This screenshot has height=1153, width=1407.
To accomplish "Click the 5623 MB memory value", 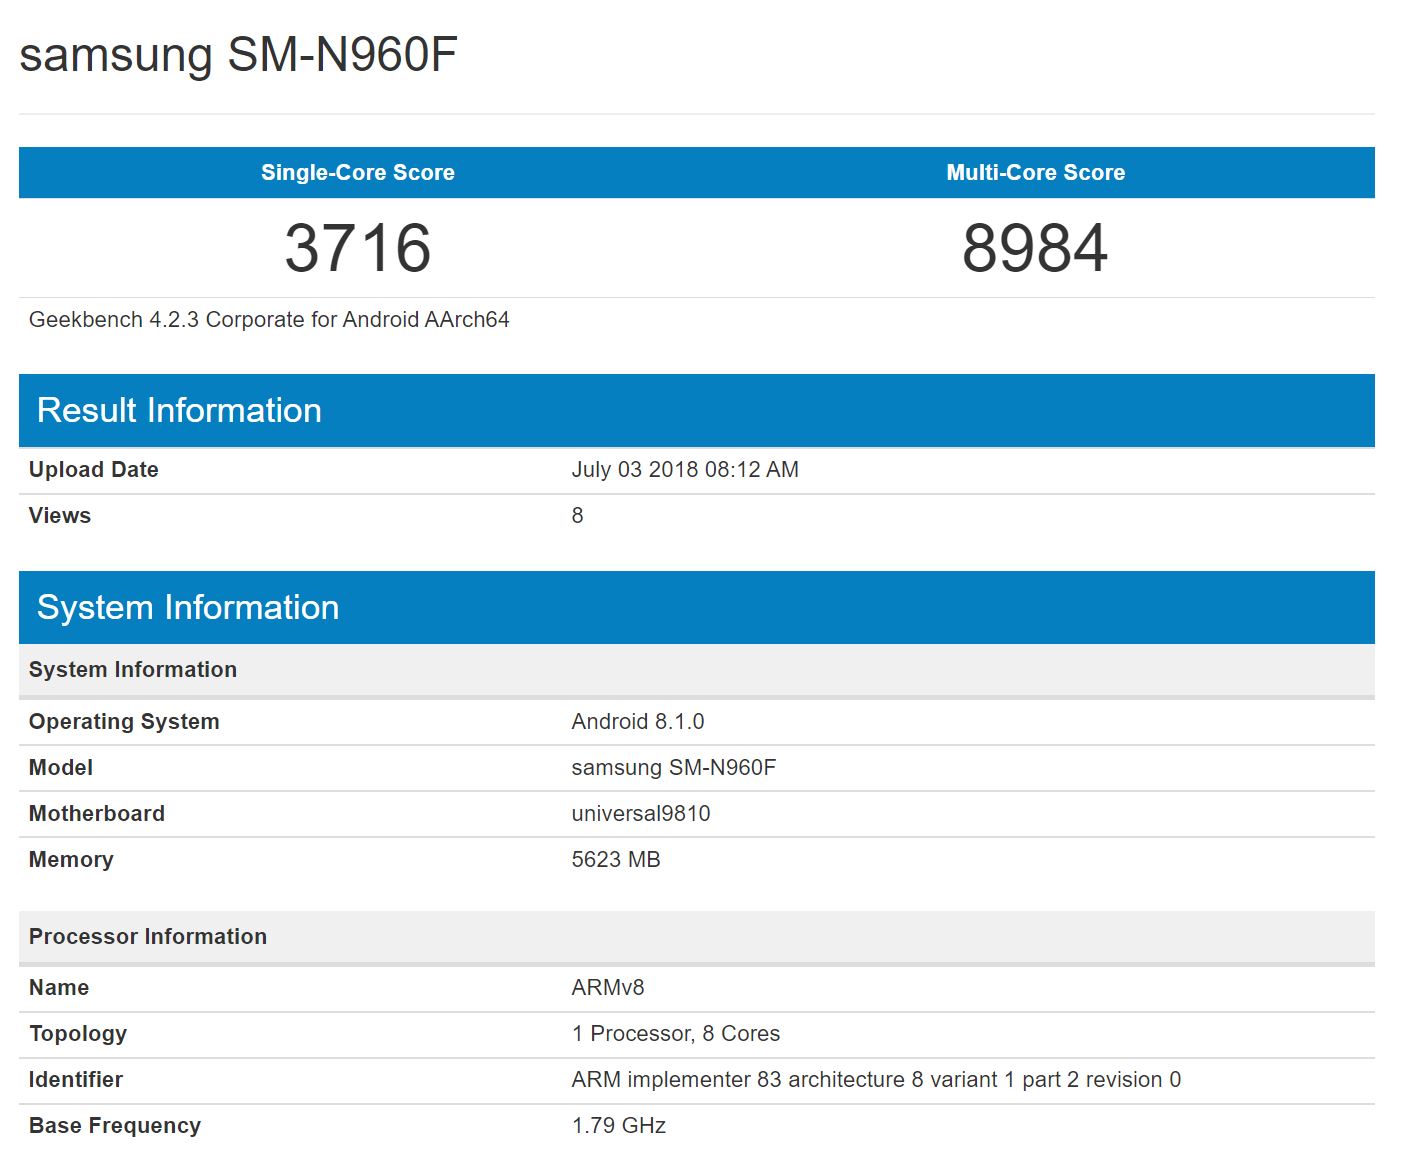I will tap(615, 860).
